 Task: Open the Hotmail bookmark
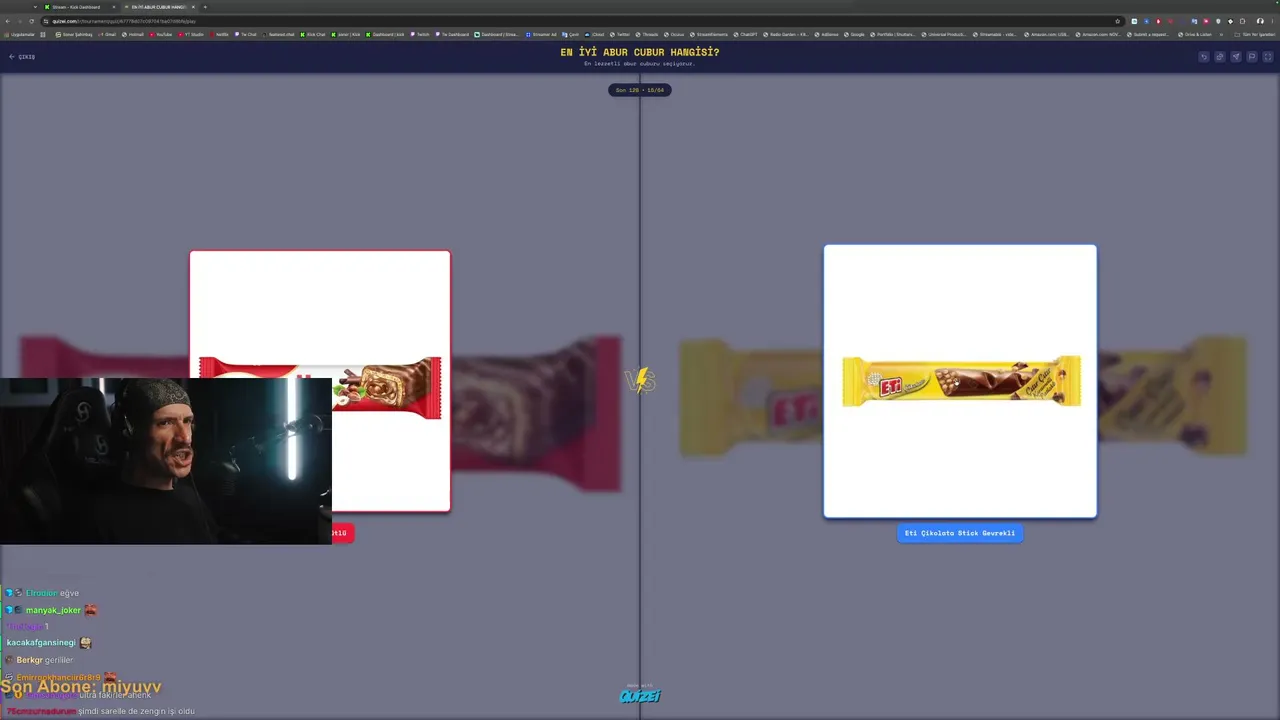tap(133, 34)
